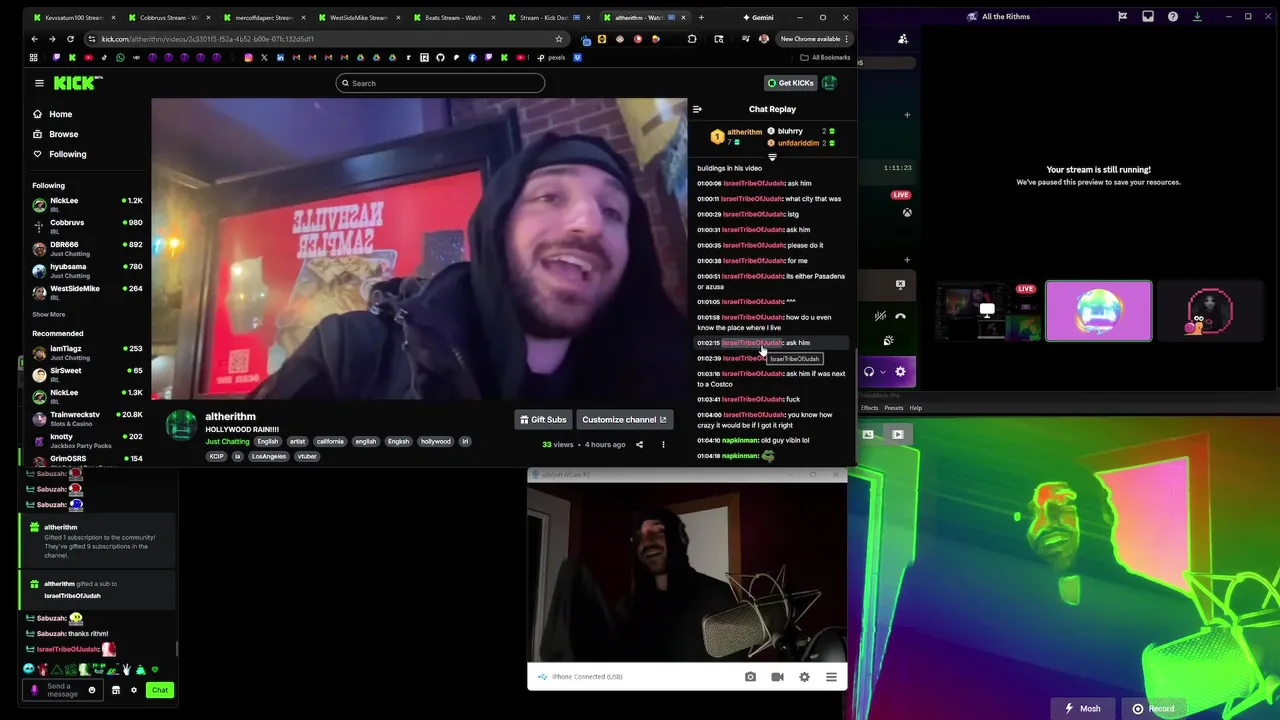1280x720 pixels.
Task: Open the Kick sidebar hamburger menu
Action: click(39, 83)
